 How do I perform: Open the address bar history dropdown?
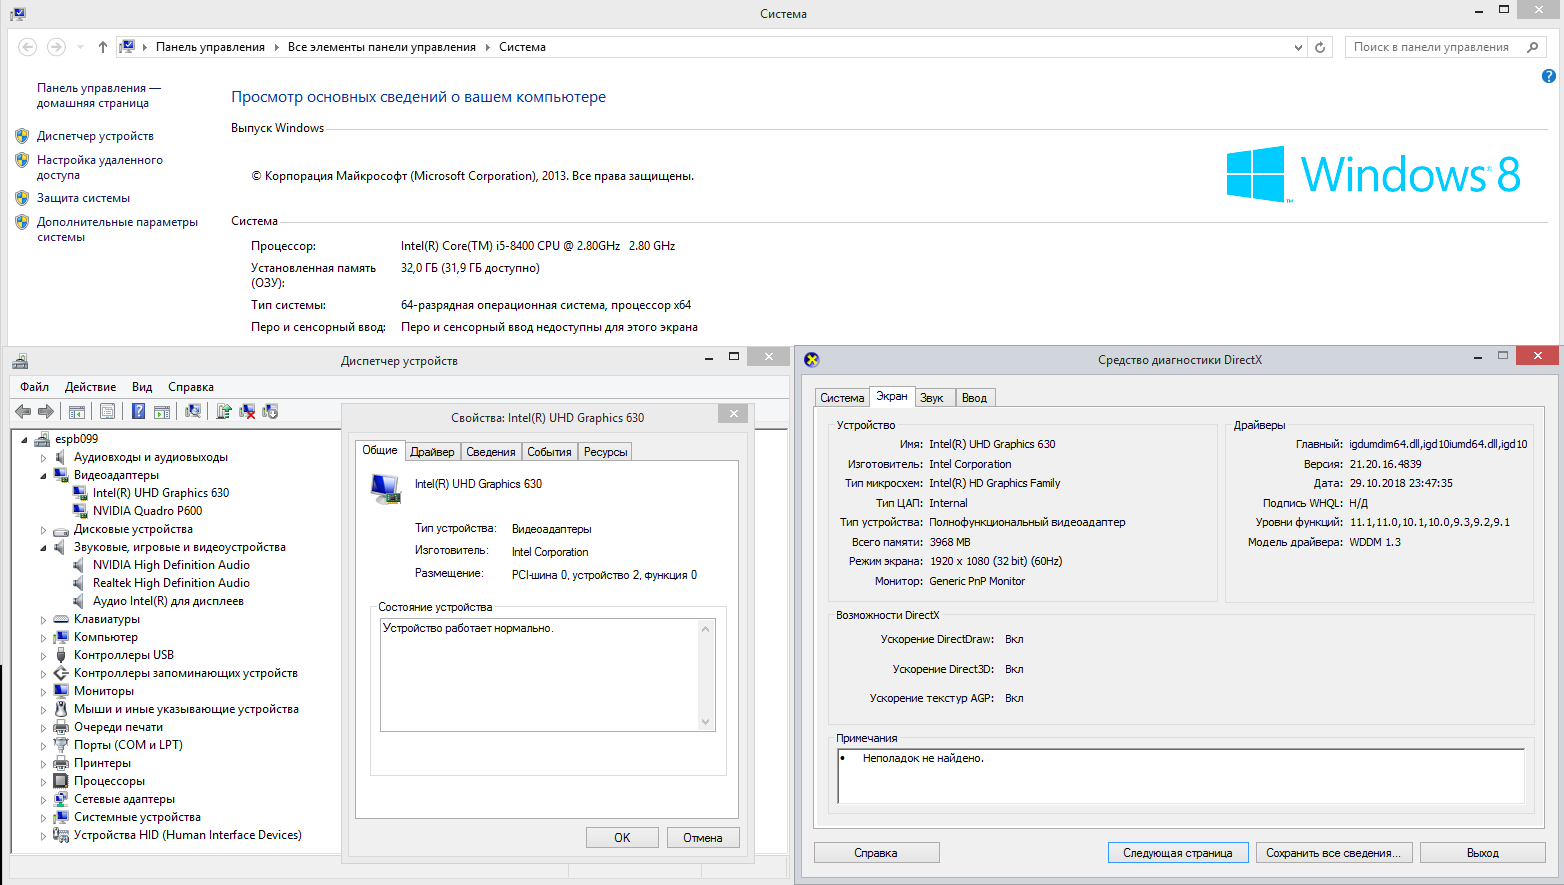click(1298, 47)
